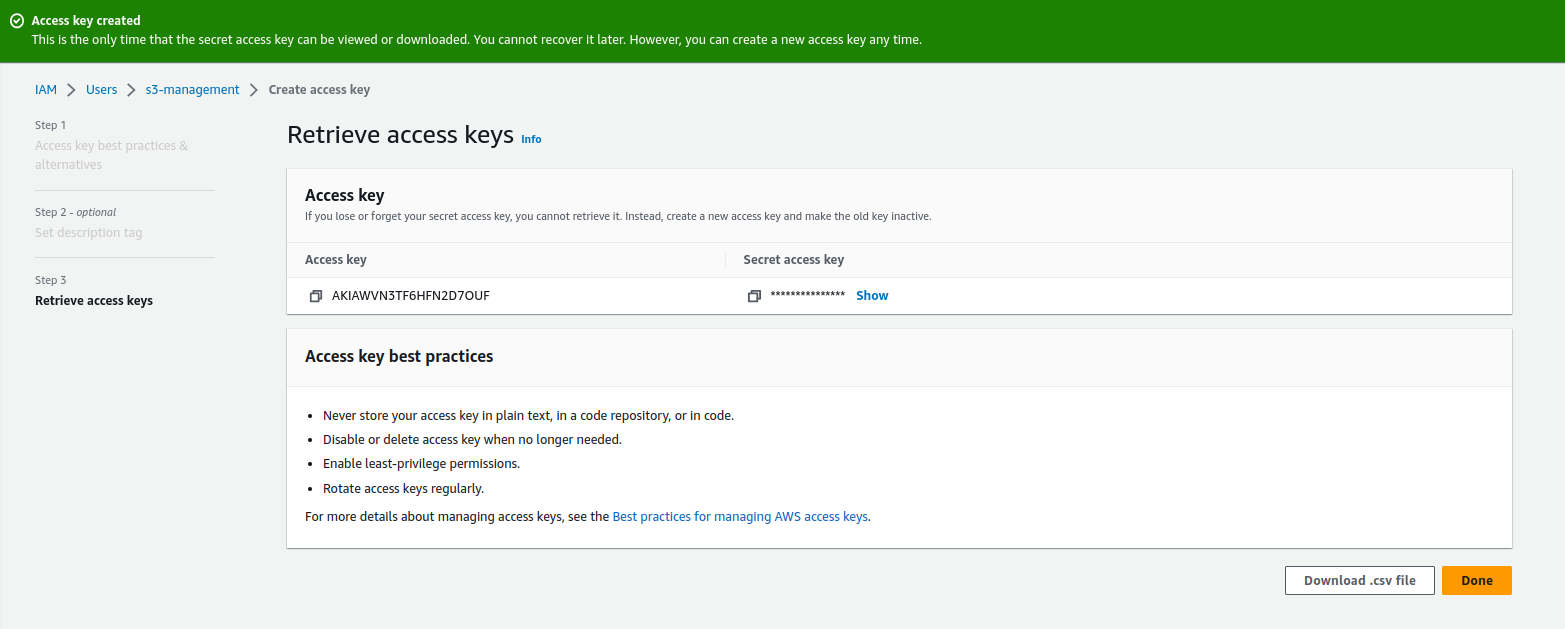
Task: Click the green success checkmark icon
Action: click(17, 20)
